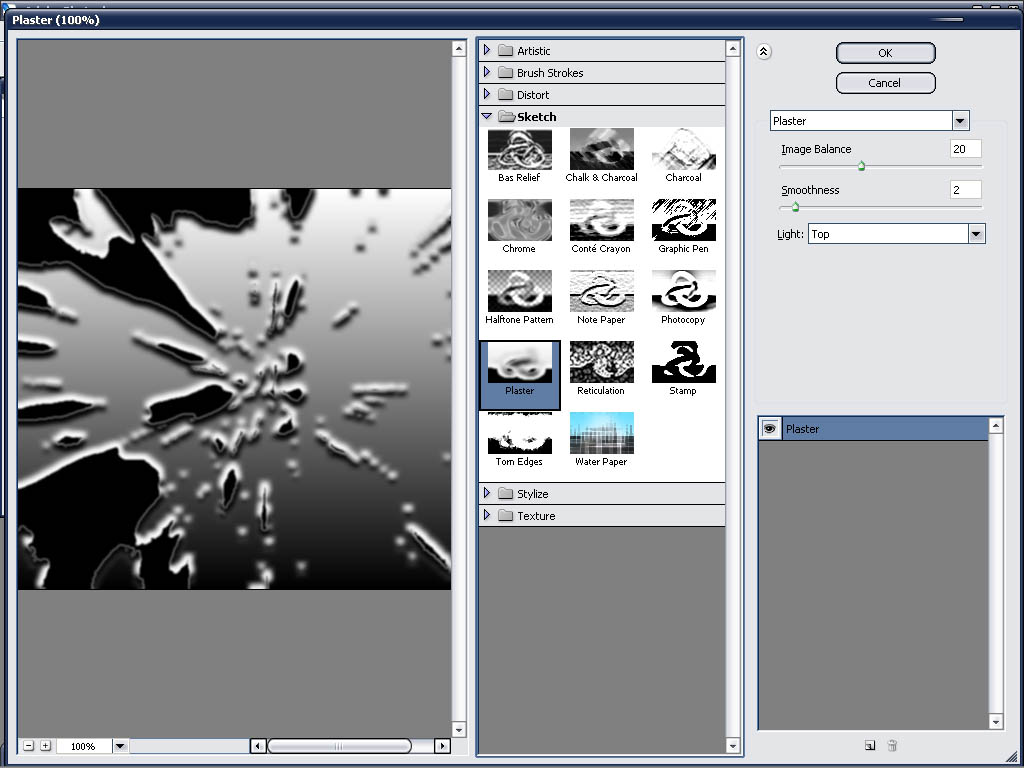
Task: Apply the Water Paper filter
Action: 601,434
